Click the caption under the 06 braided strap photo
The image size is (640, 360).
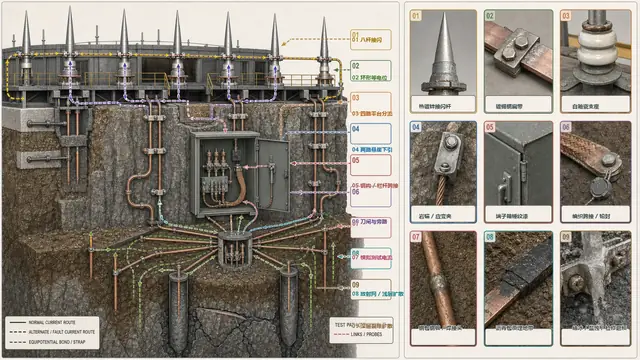pos(596,214)
